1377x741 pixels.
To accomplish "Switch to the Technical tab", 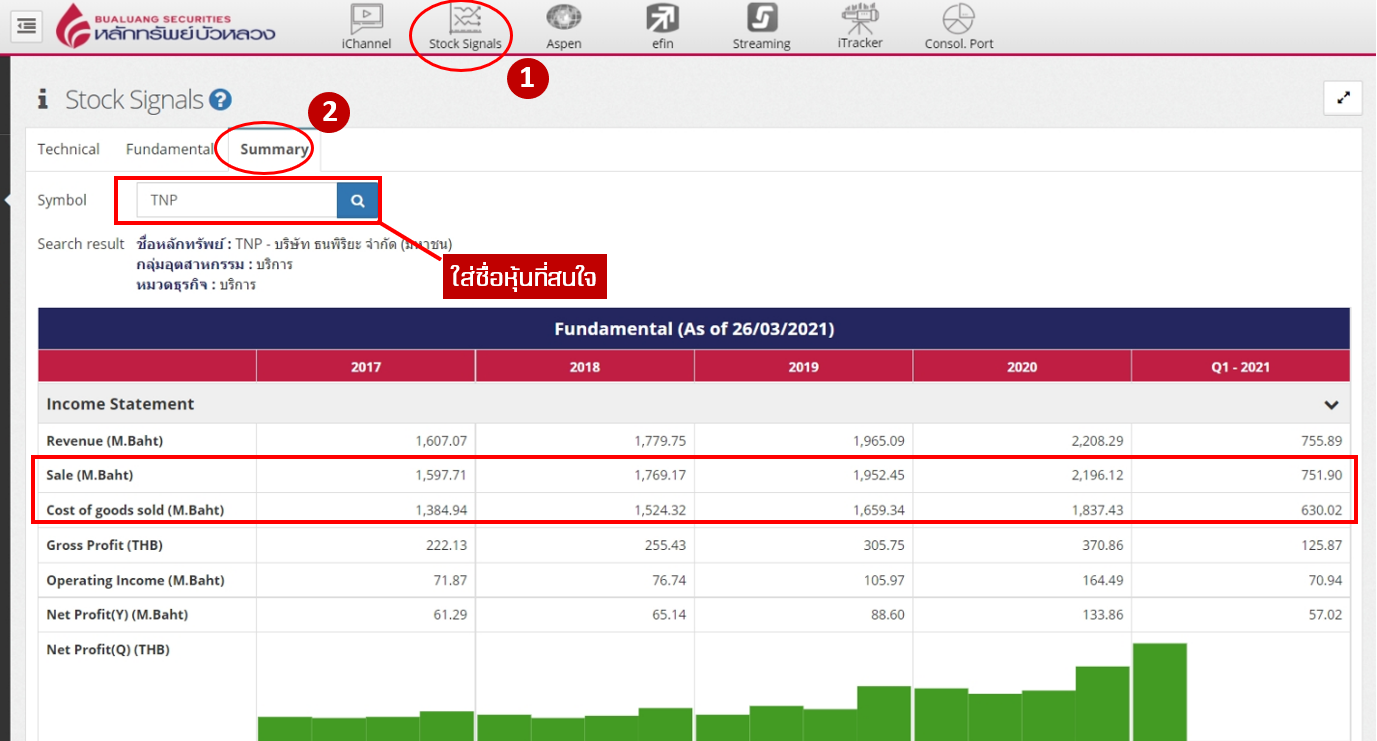I will click(69, 149).
